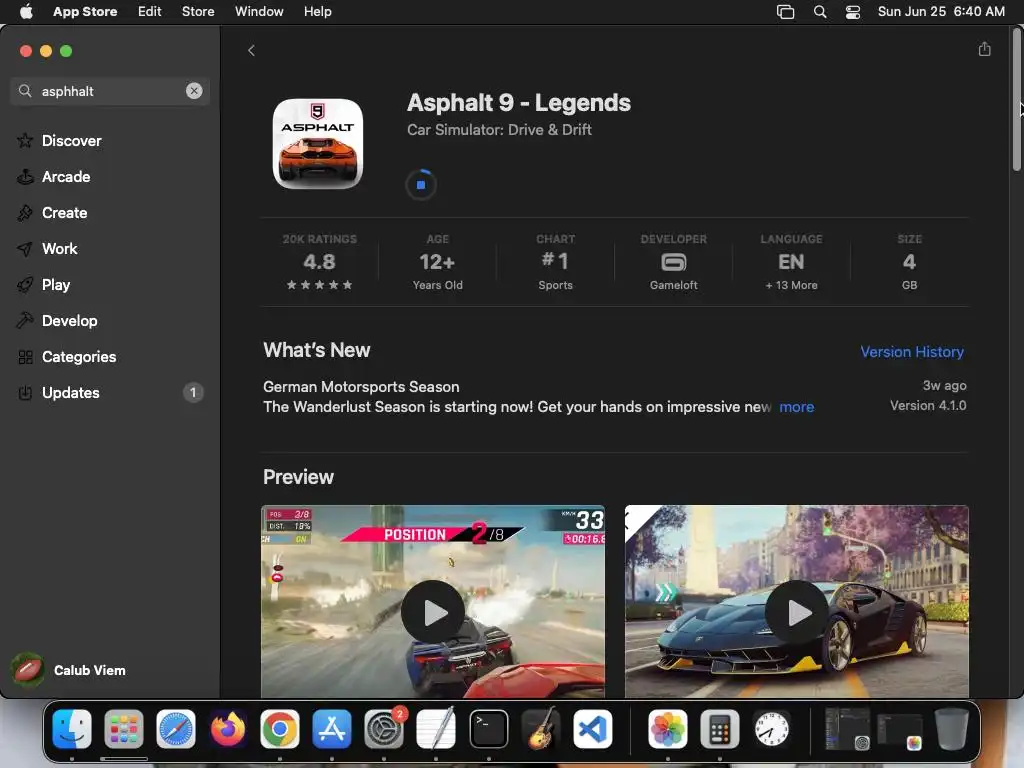Open the Help menu
Image resolution: width=1024 pixels, height=768 pixels.
(x=317, y=12)
